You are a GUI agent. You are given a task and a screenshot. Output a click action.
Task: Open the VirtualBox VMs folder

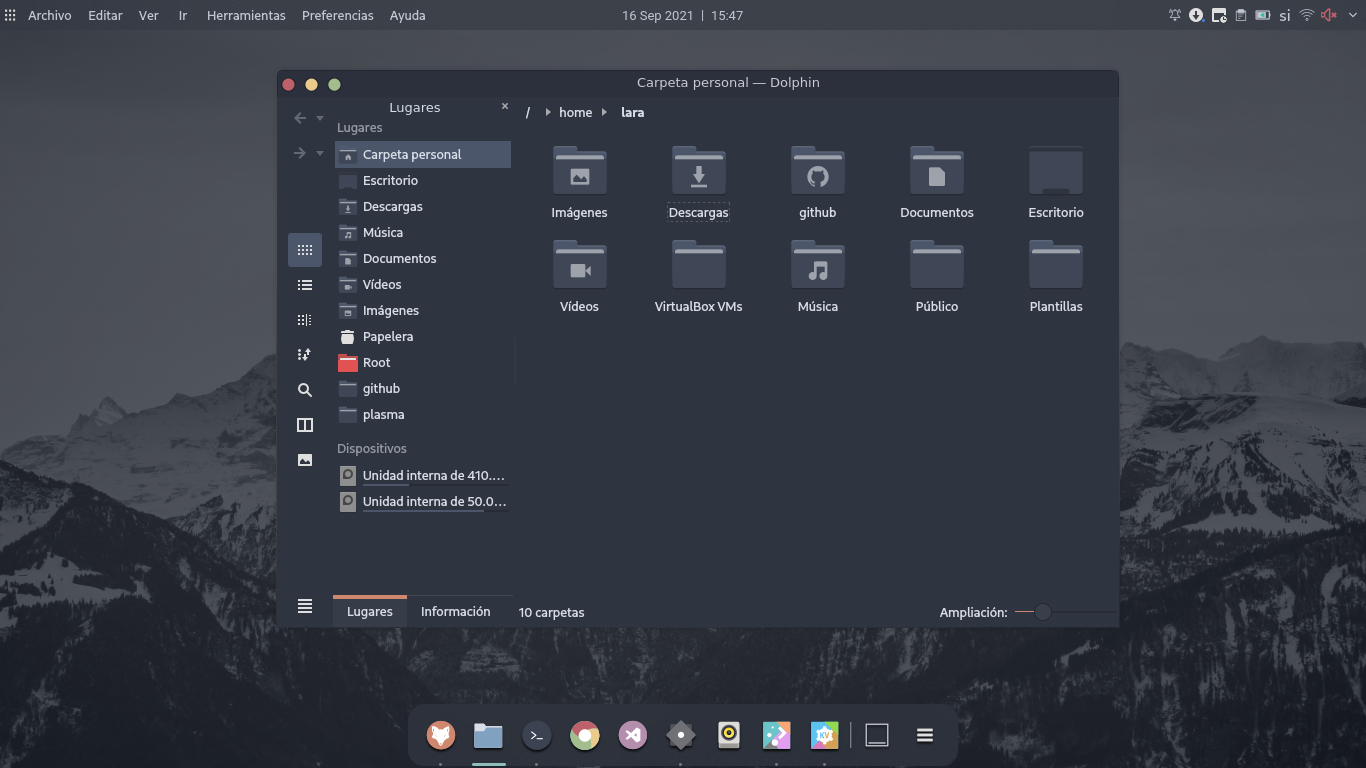(x=699, y=265)
